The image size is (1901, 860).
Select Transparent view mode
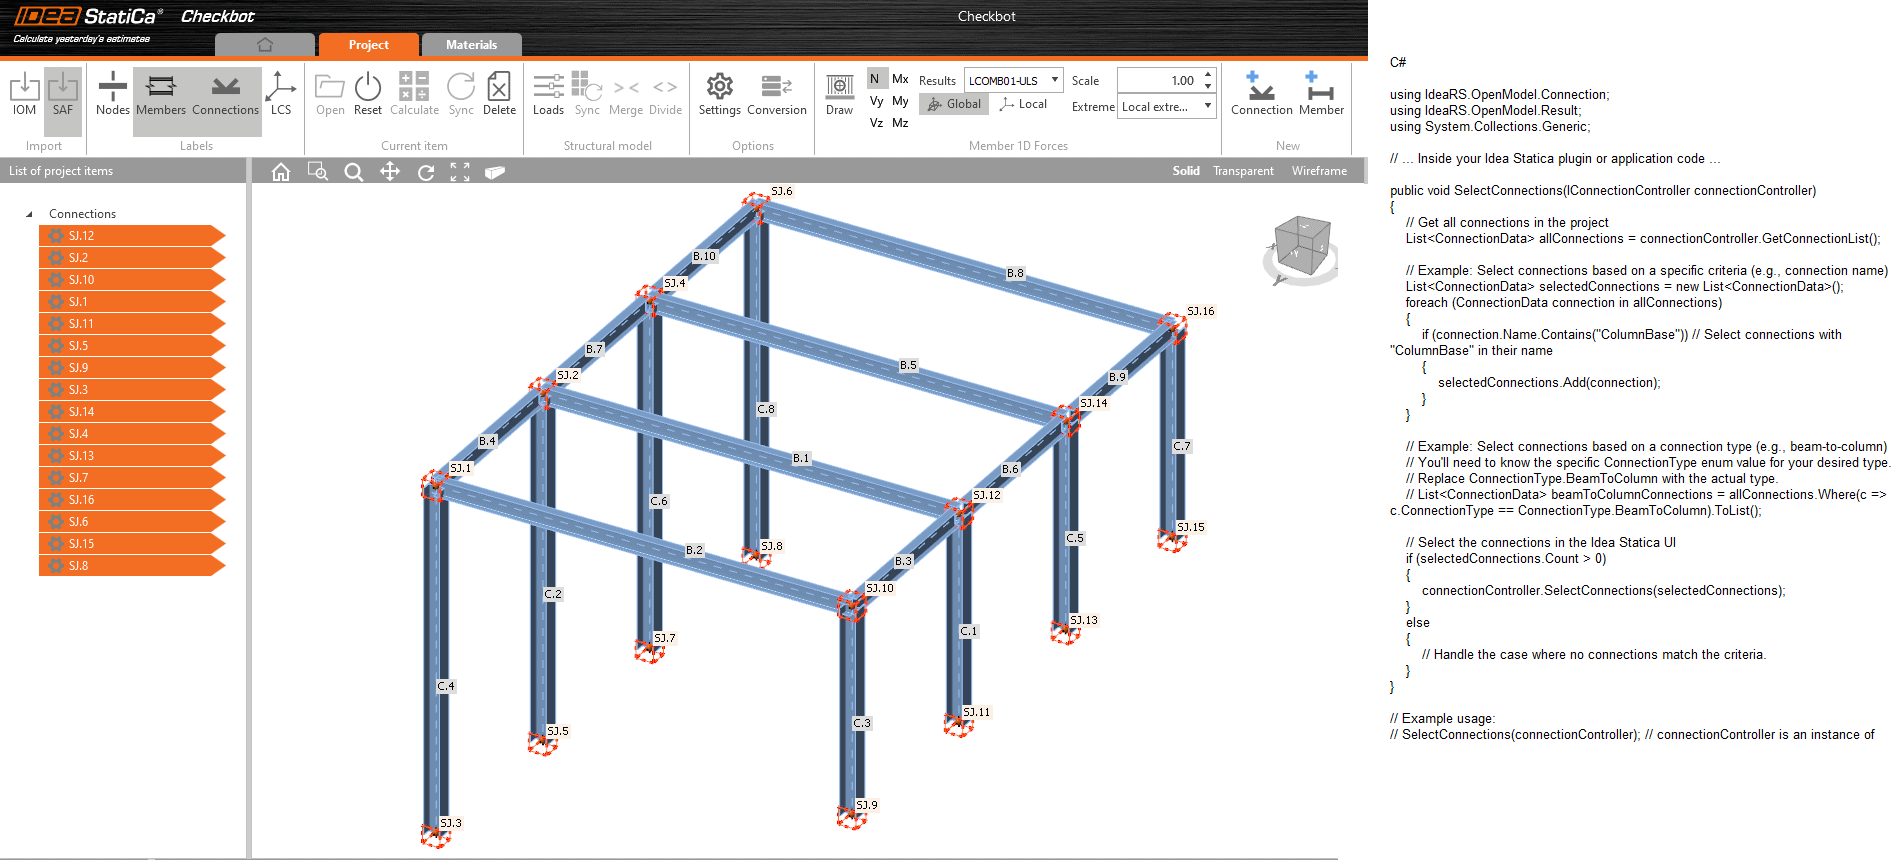(x=1243, y=171)
